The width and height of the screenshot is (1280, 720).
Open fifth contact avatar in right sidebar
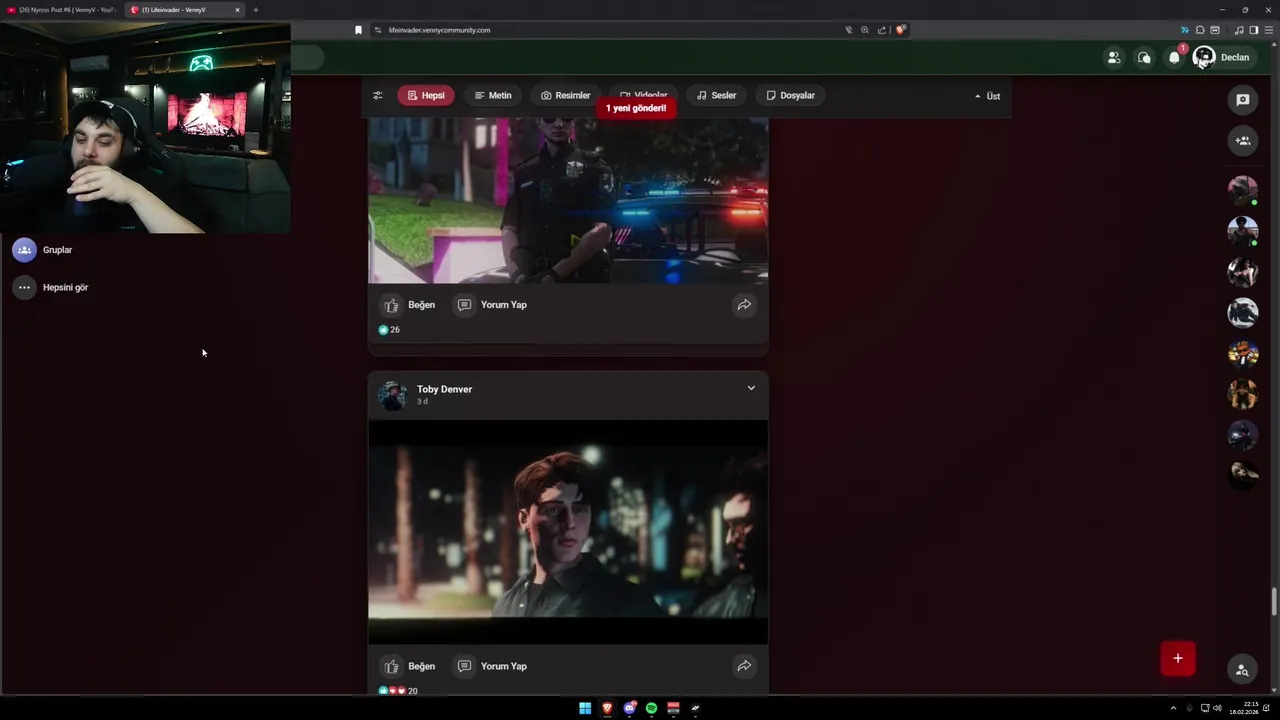point(1243,354)
